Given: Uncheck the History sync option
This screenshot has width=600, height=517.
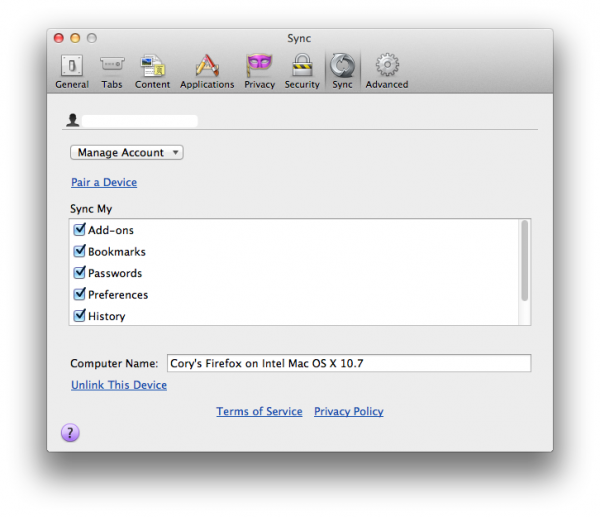Looking at the screenshot, I should click(80, 316).
